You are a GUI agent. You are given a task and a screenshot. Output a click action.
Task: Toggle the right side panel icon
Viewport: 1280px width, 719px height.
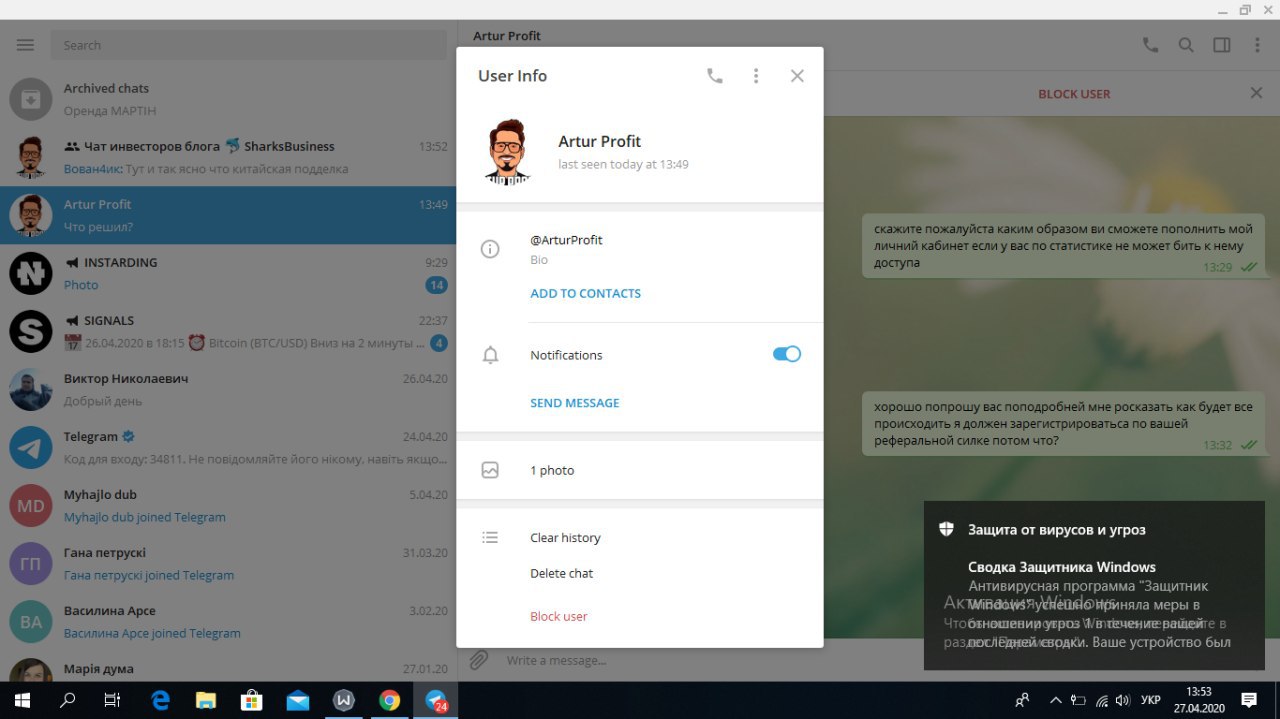coord(1221,45)
